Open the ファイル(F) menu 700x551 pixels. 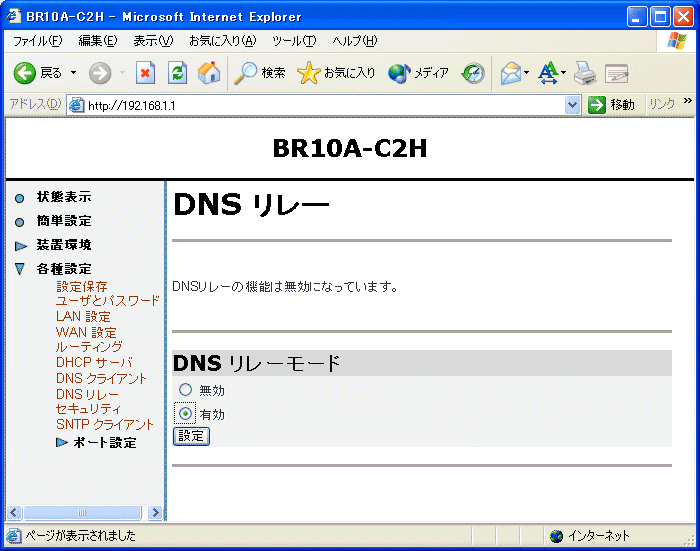coord(38,41)
